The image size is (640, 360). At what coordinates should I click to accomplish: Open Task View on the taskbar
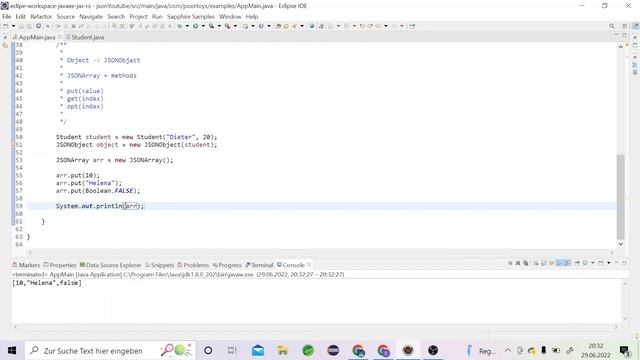pos(232,350)
